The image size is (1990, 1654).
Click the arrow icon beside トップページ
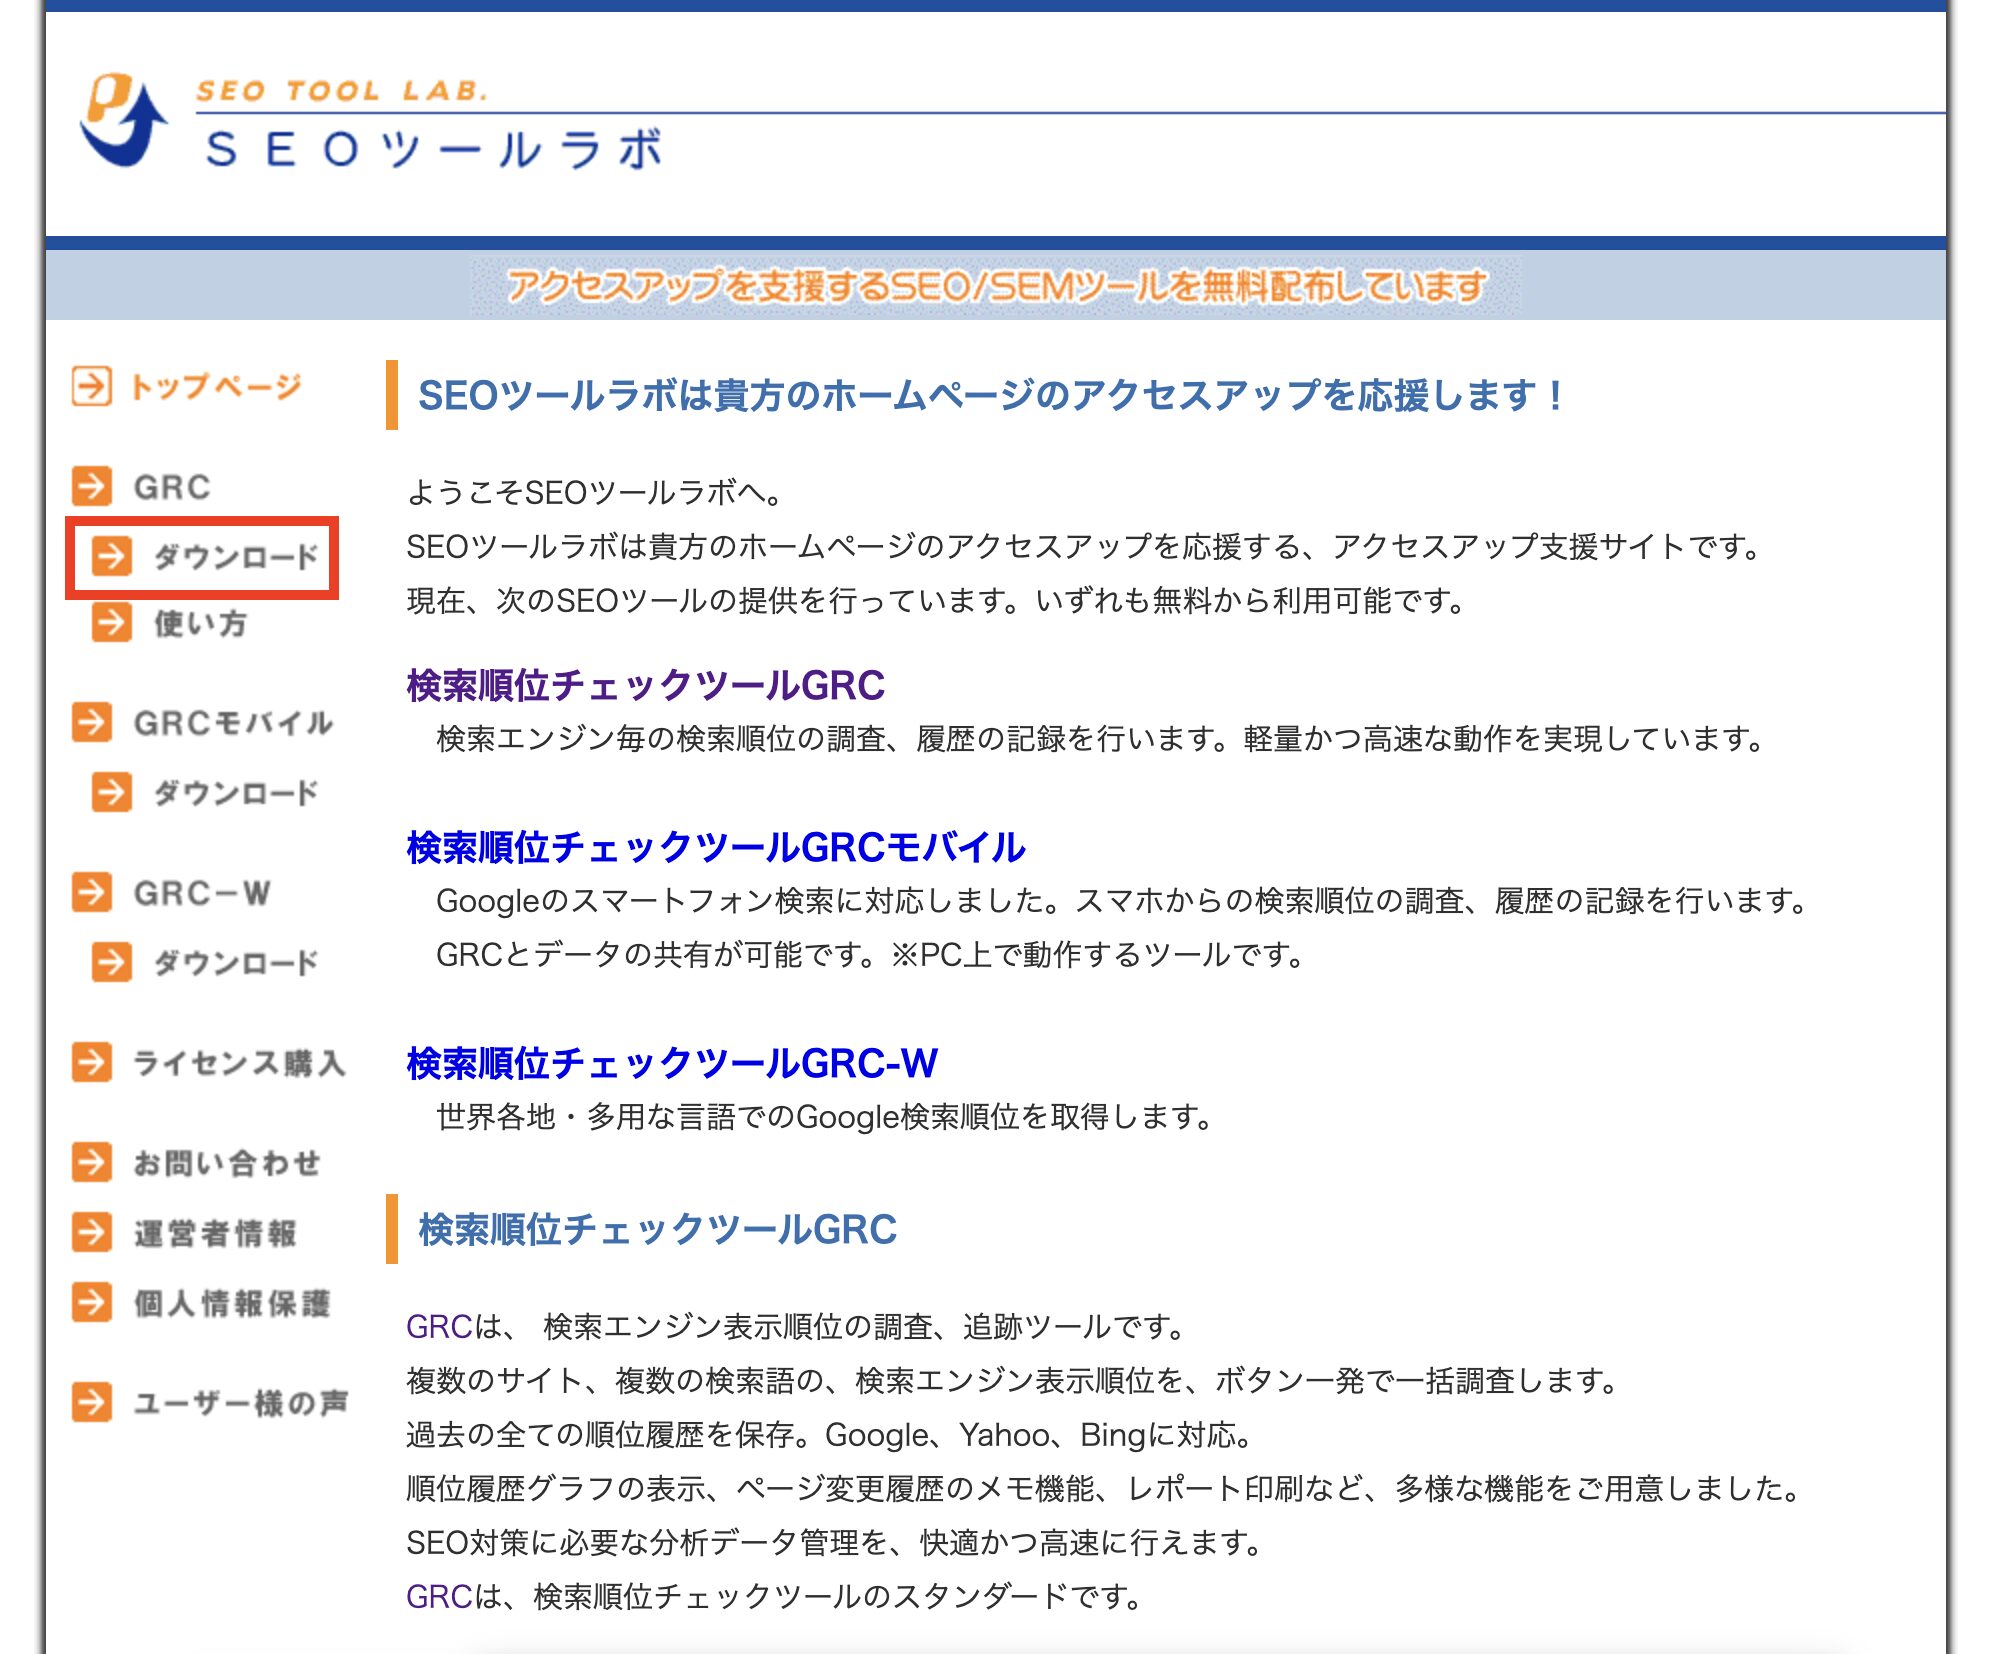coord(91,386)
